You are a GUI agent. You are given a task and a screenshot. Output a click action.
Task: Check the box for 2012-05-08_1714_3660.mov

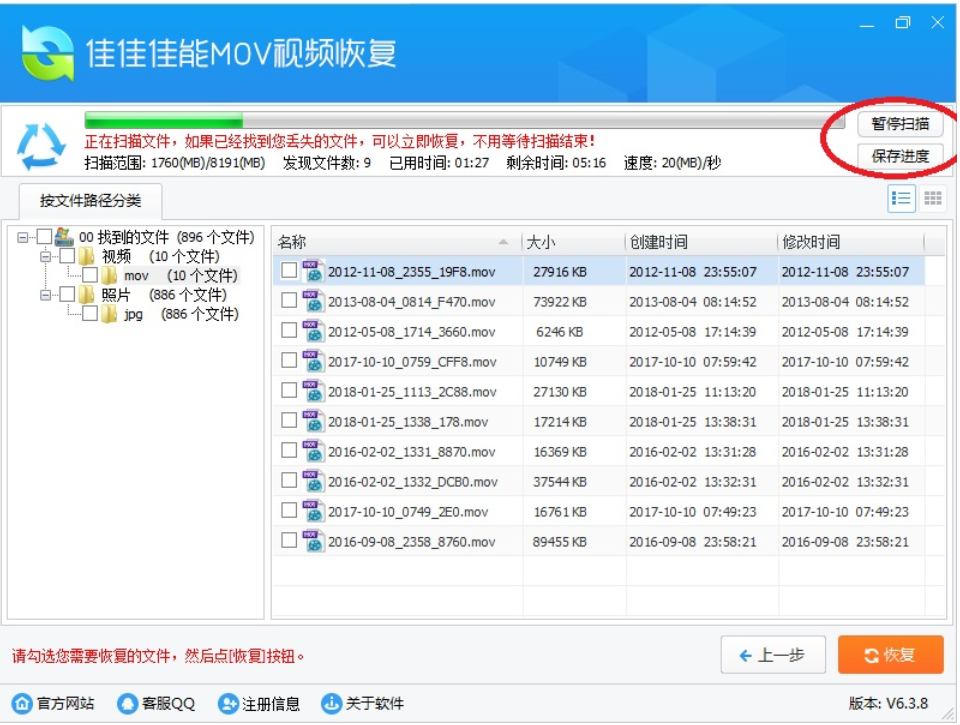click(x=289, y=330)
